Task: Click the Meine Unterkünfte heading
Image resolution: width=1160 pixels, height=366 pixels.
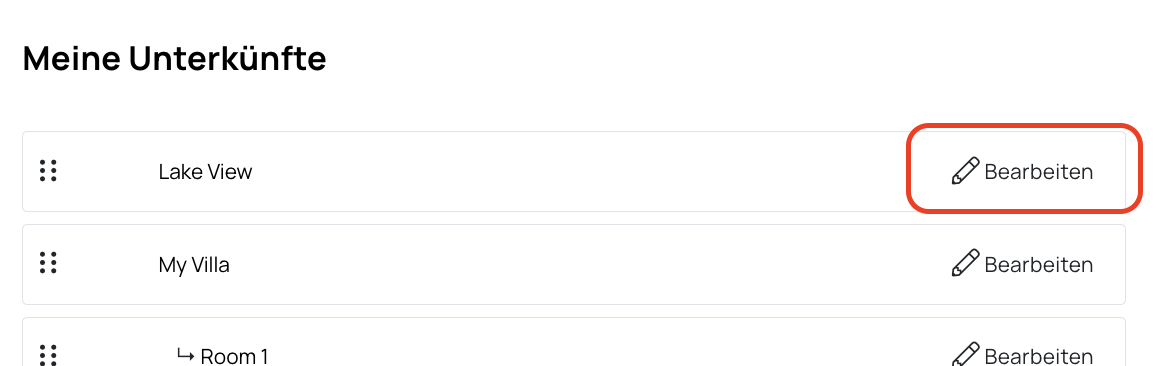Action: point(175,58)
